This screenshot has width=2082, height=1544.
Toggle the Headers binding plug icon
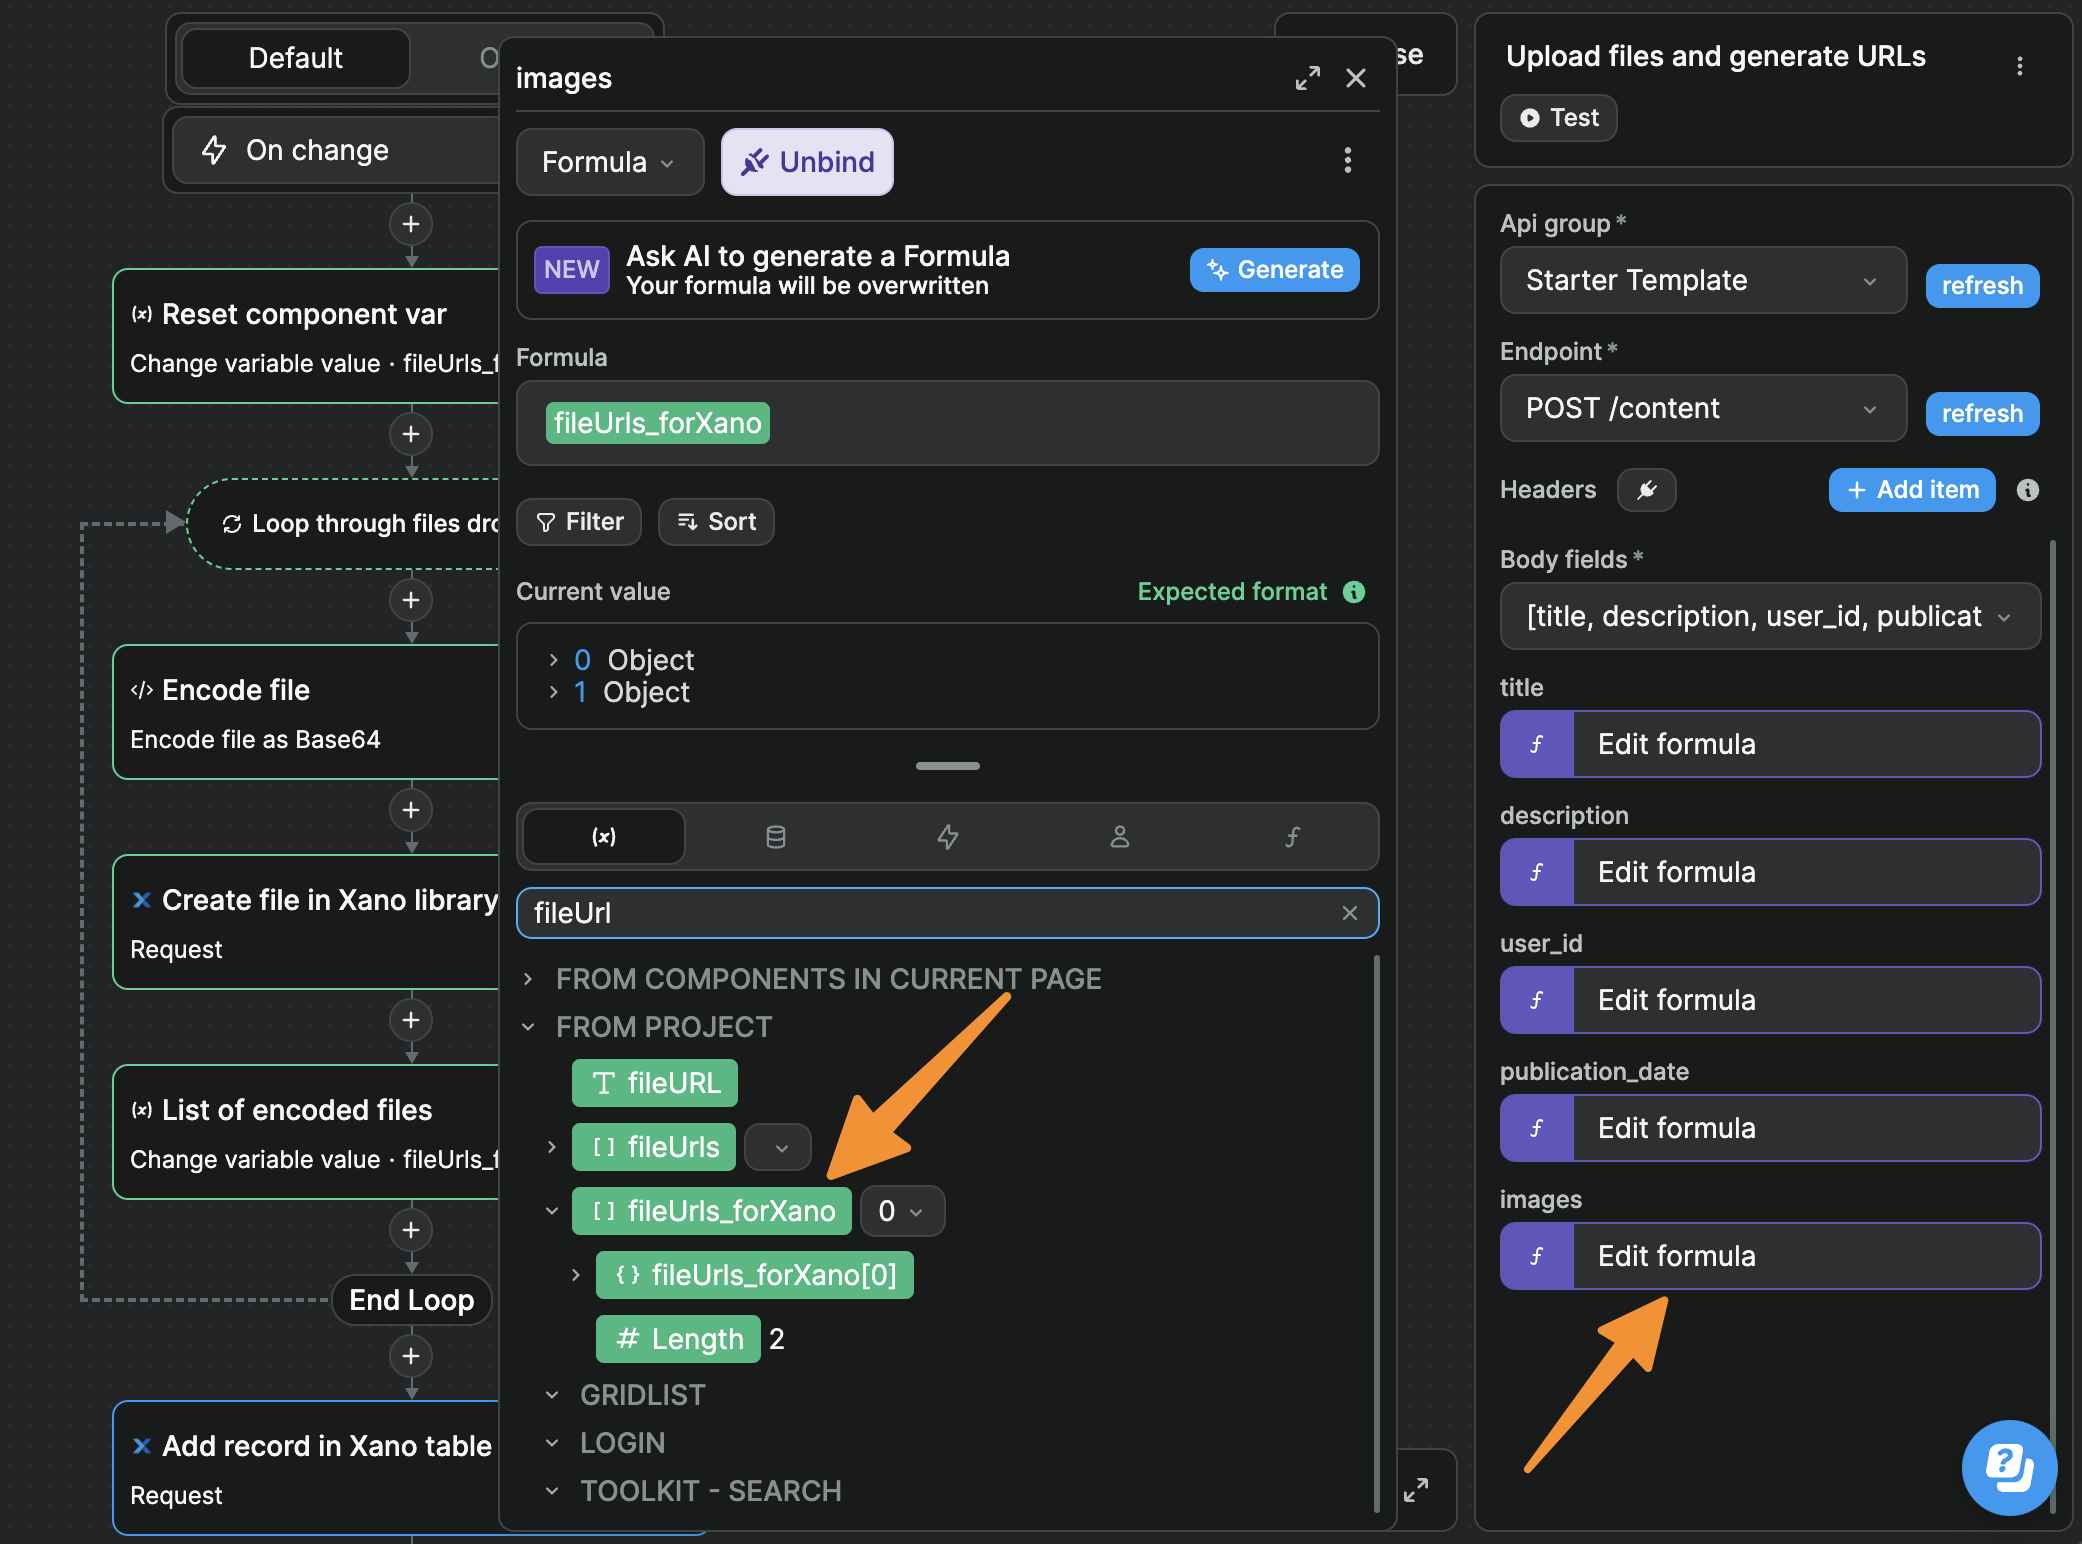click(x=1646, y=490)
